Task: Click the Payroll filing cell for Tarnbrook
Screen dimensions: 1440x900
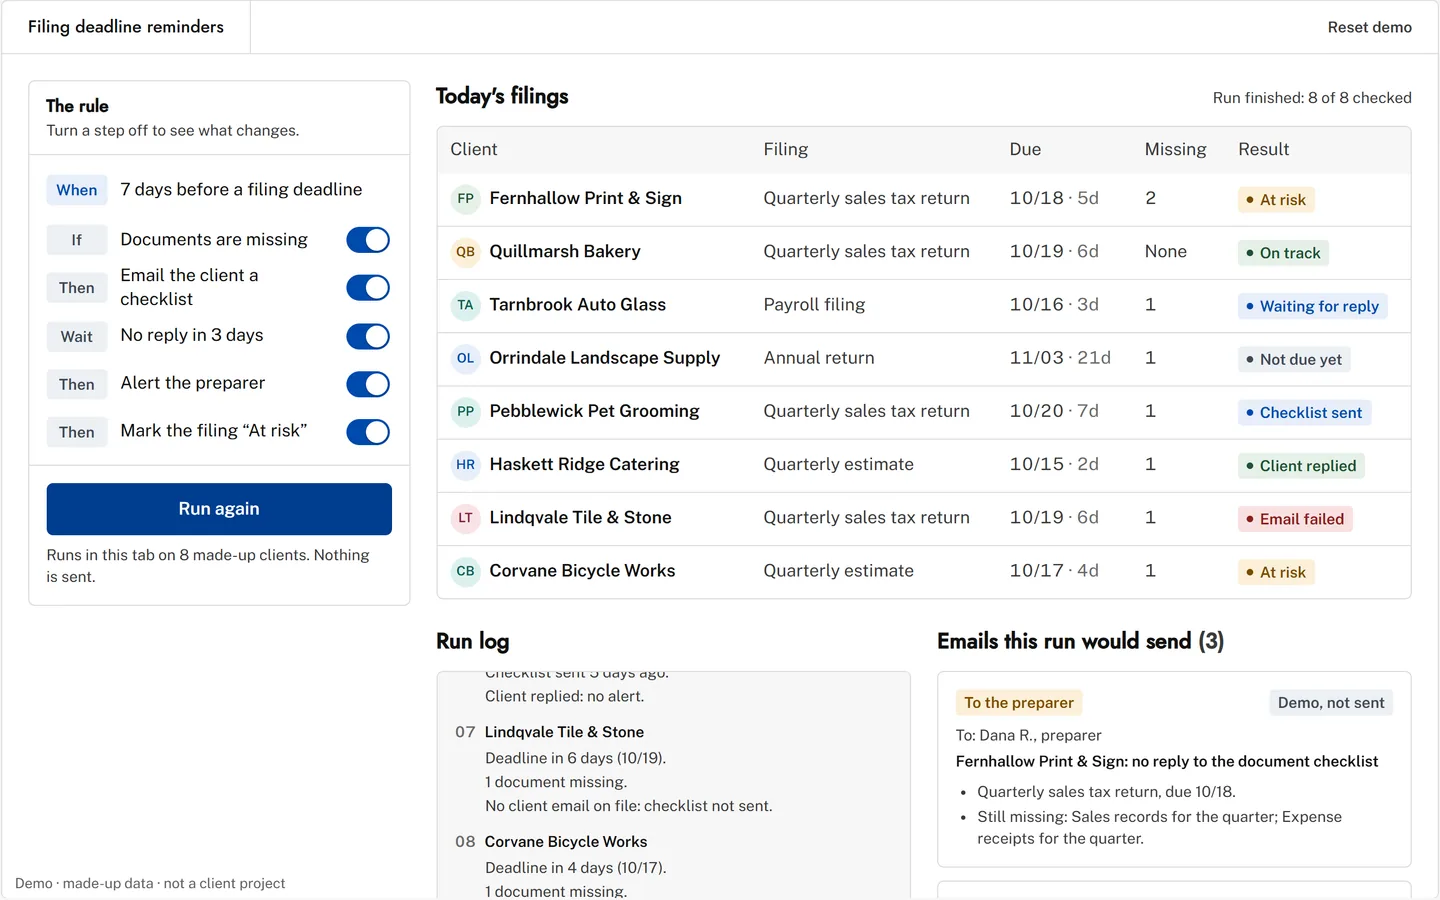Action: click(x=814, y=305)
